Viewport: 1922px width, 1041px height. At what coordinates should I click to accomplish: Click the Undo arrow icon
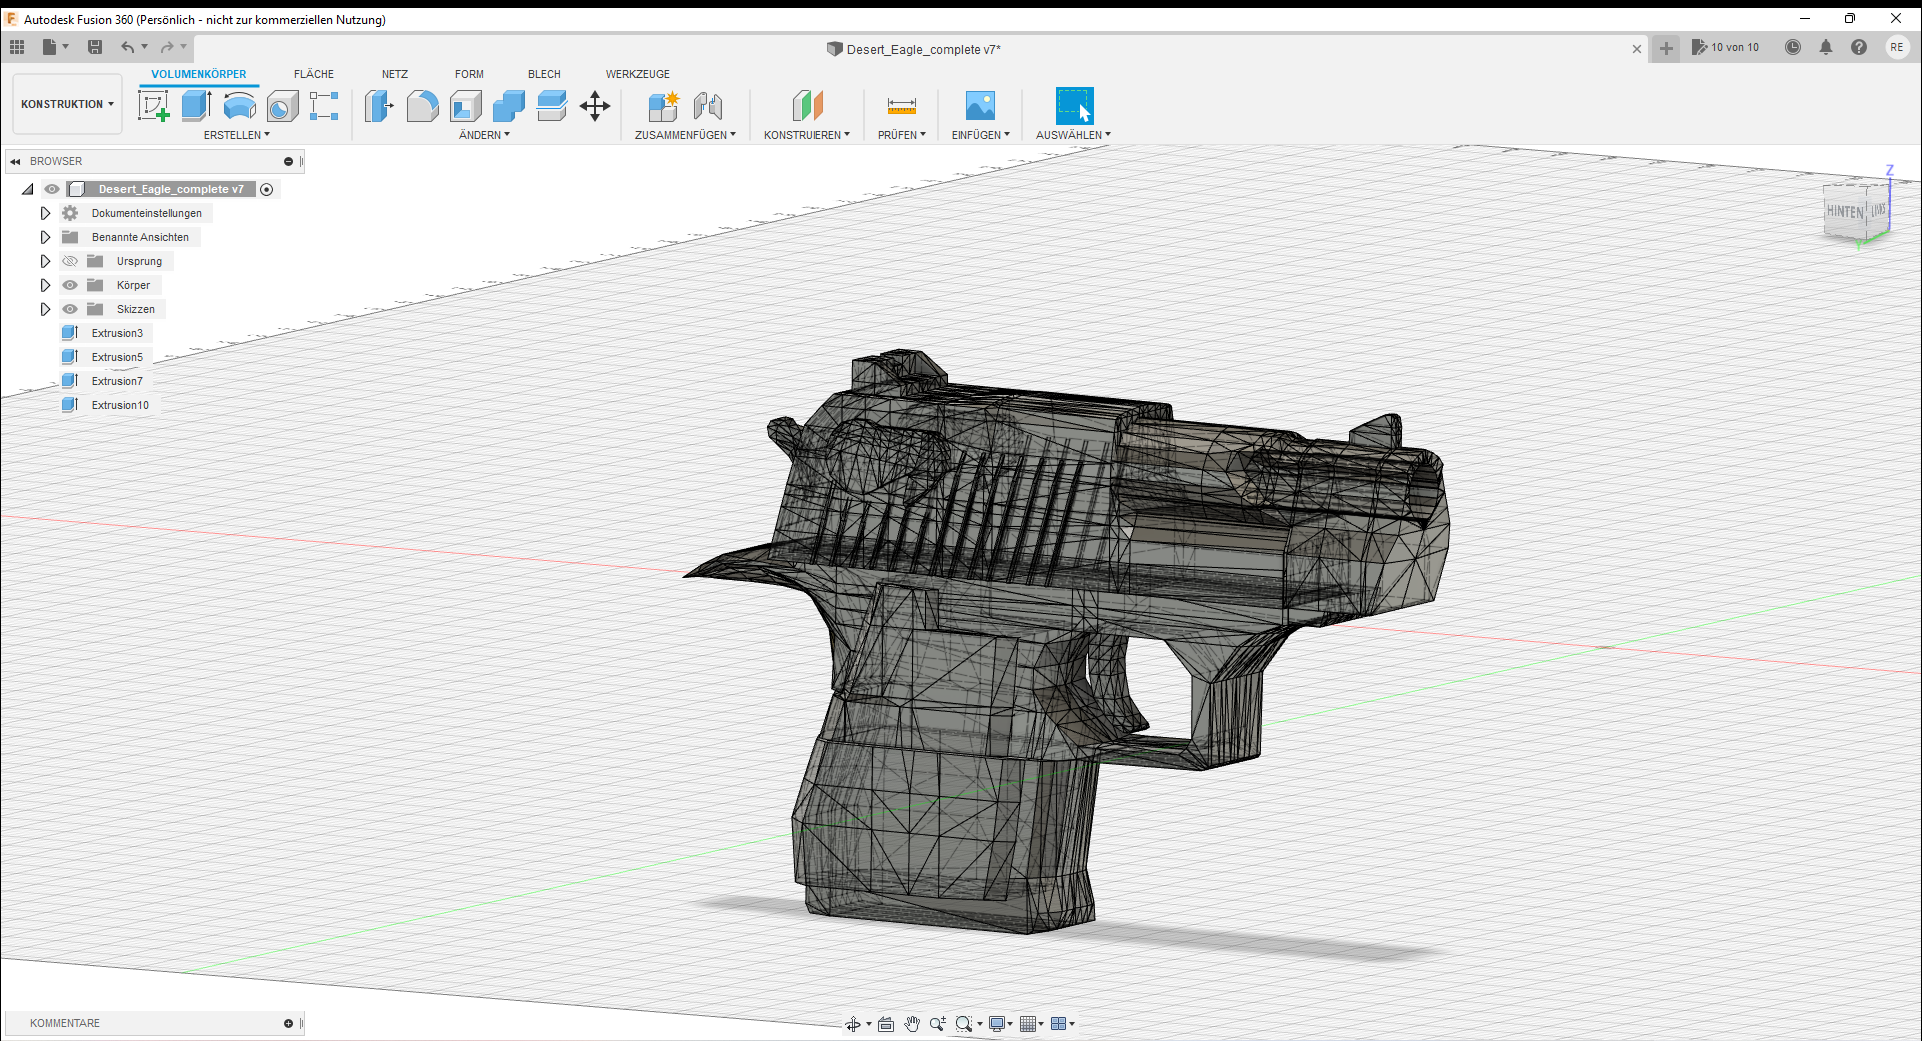127,47
